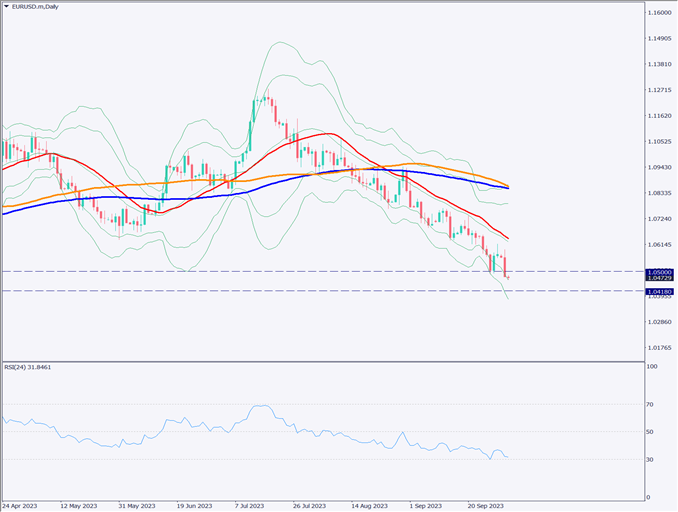Click the RSI(24) indicator label

pos(28,367)
